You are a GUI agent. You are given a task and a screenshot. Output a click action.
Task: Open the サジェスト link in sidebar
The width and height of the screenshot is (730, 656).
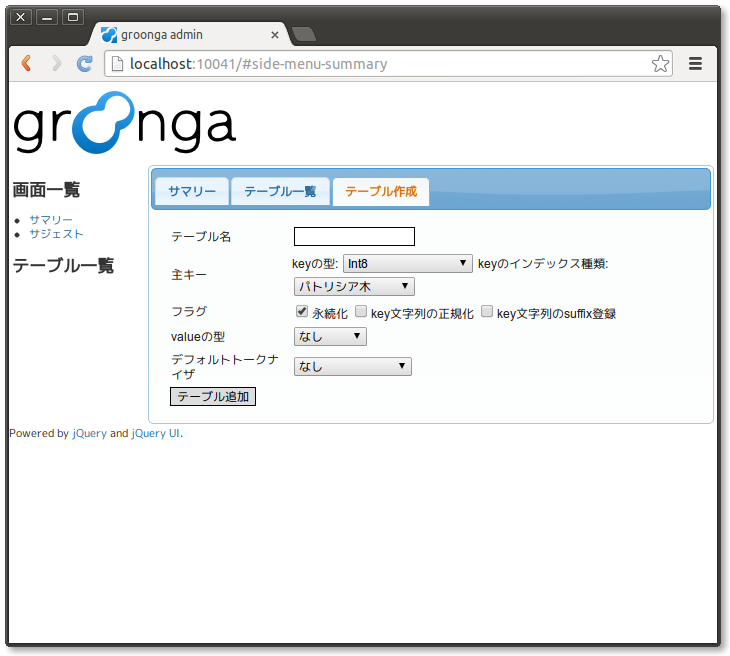[56, 234]
